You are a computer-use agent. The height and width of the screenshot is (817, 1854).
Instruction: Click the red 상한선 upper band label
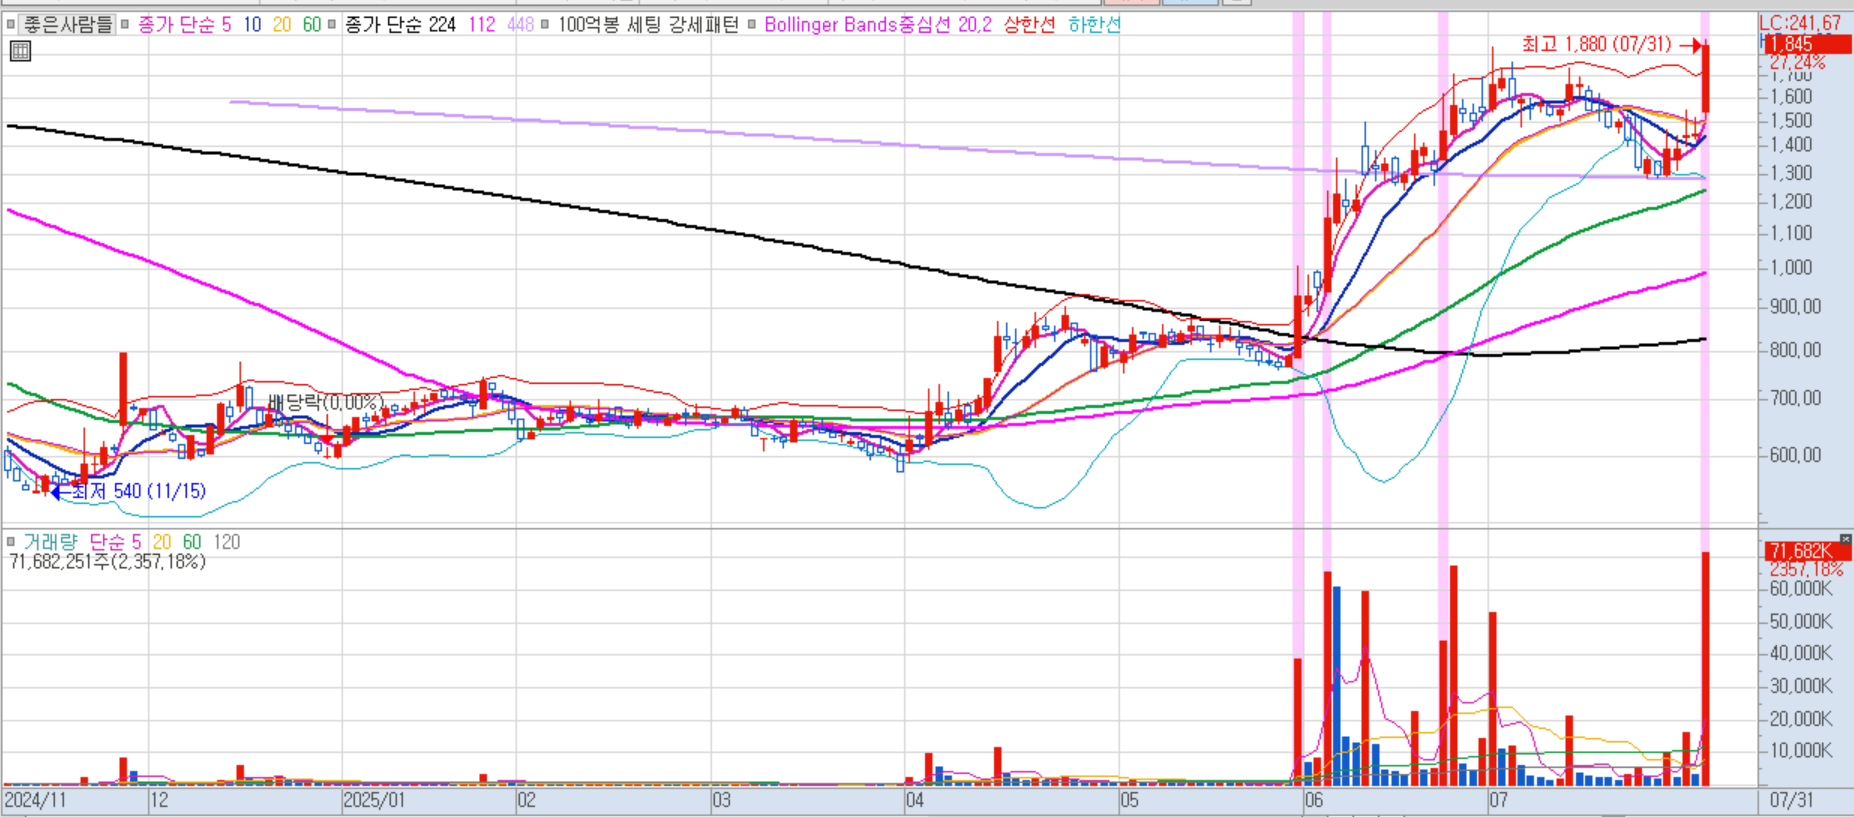(x=1029, y=24)
